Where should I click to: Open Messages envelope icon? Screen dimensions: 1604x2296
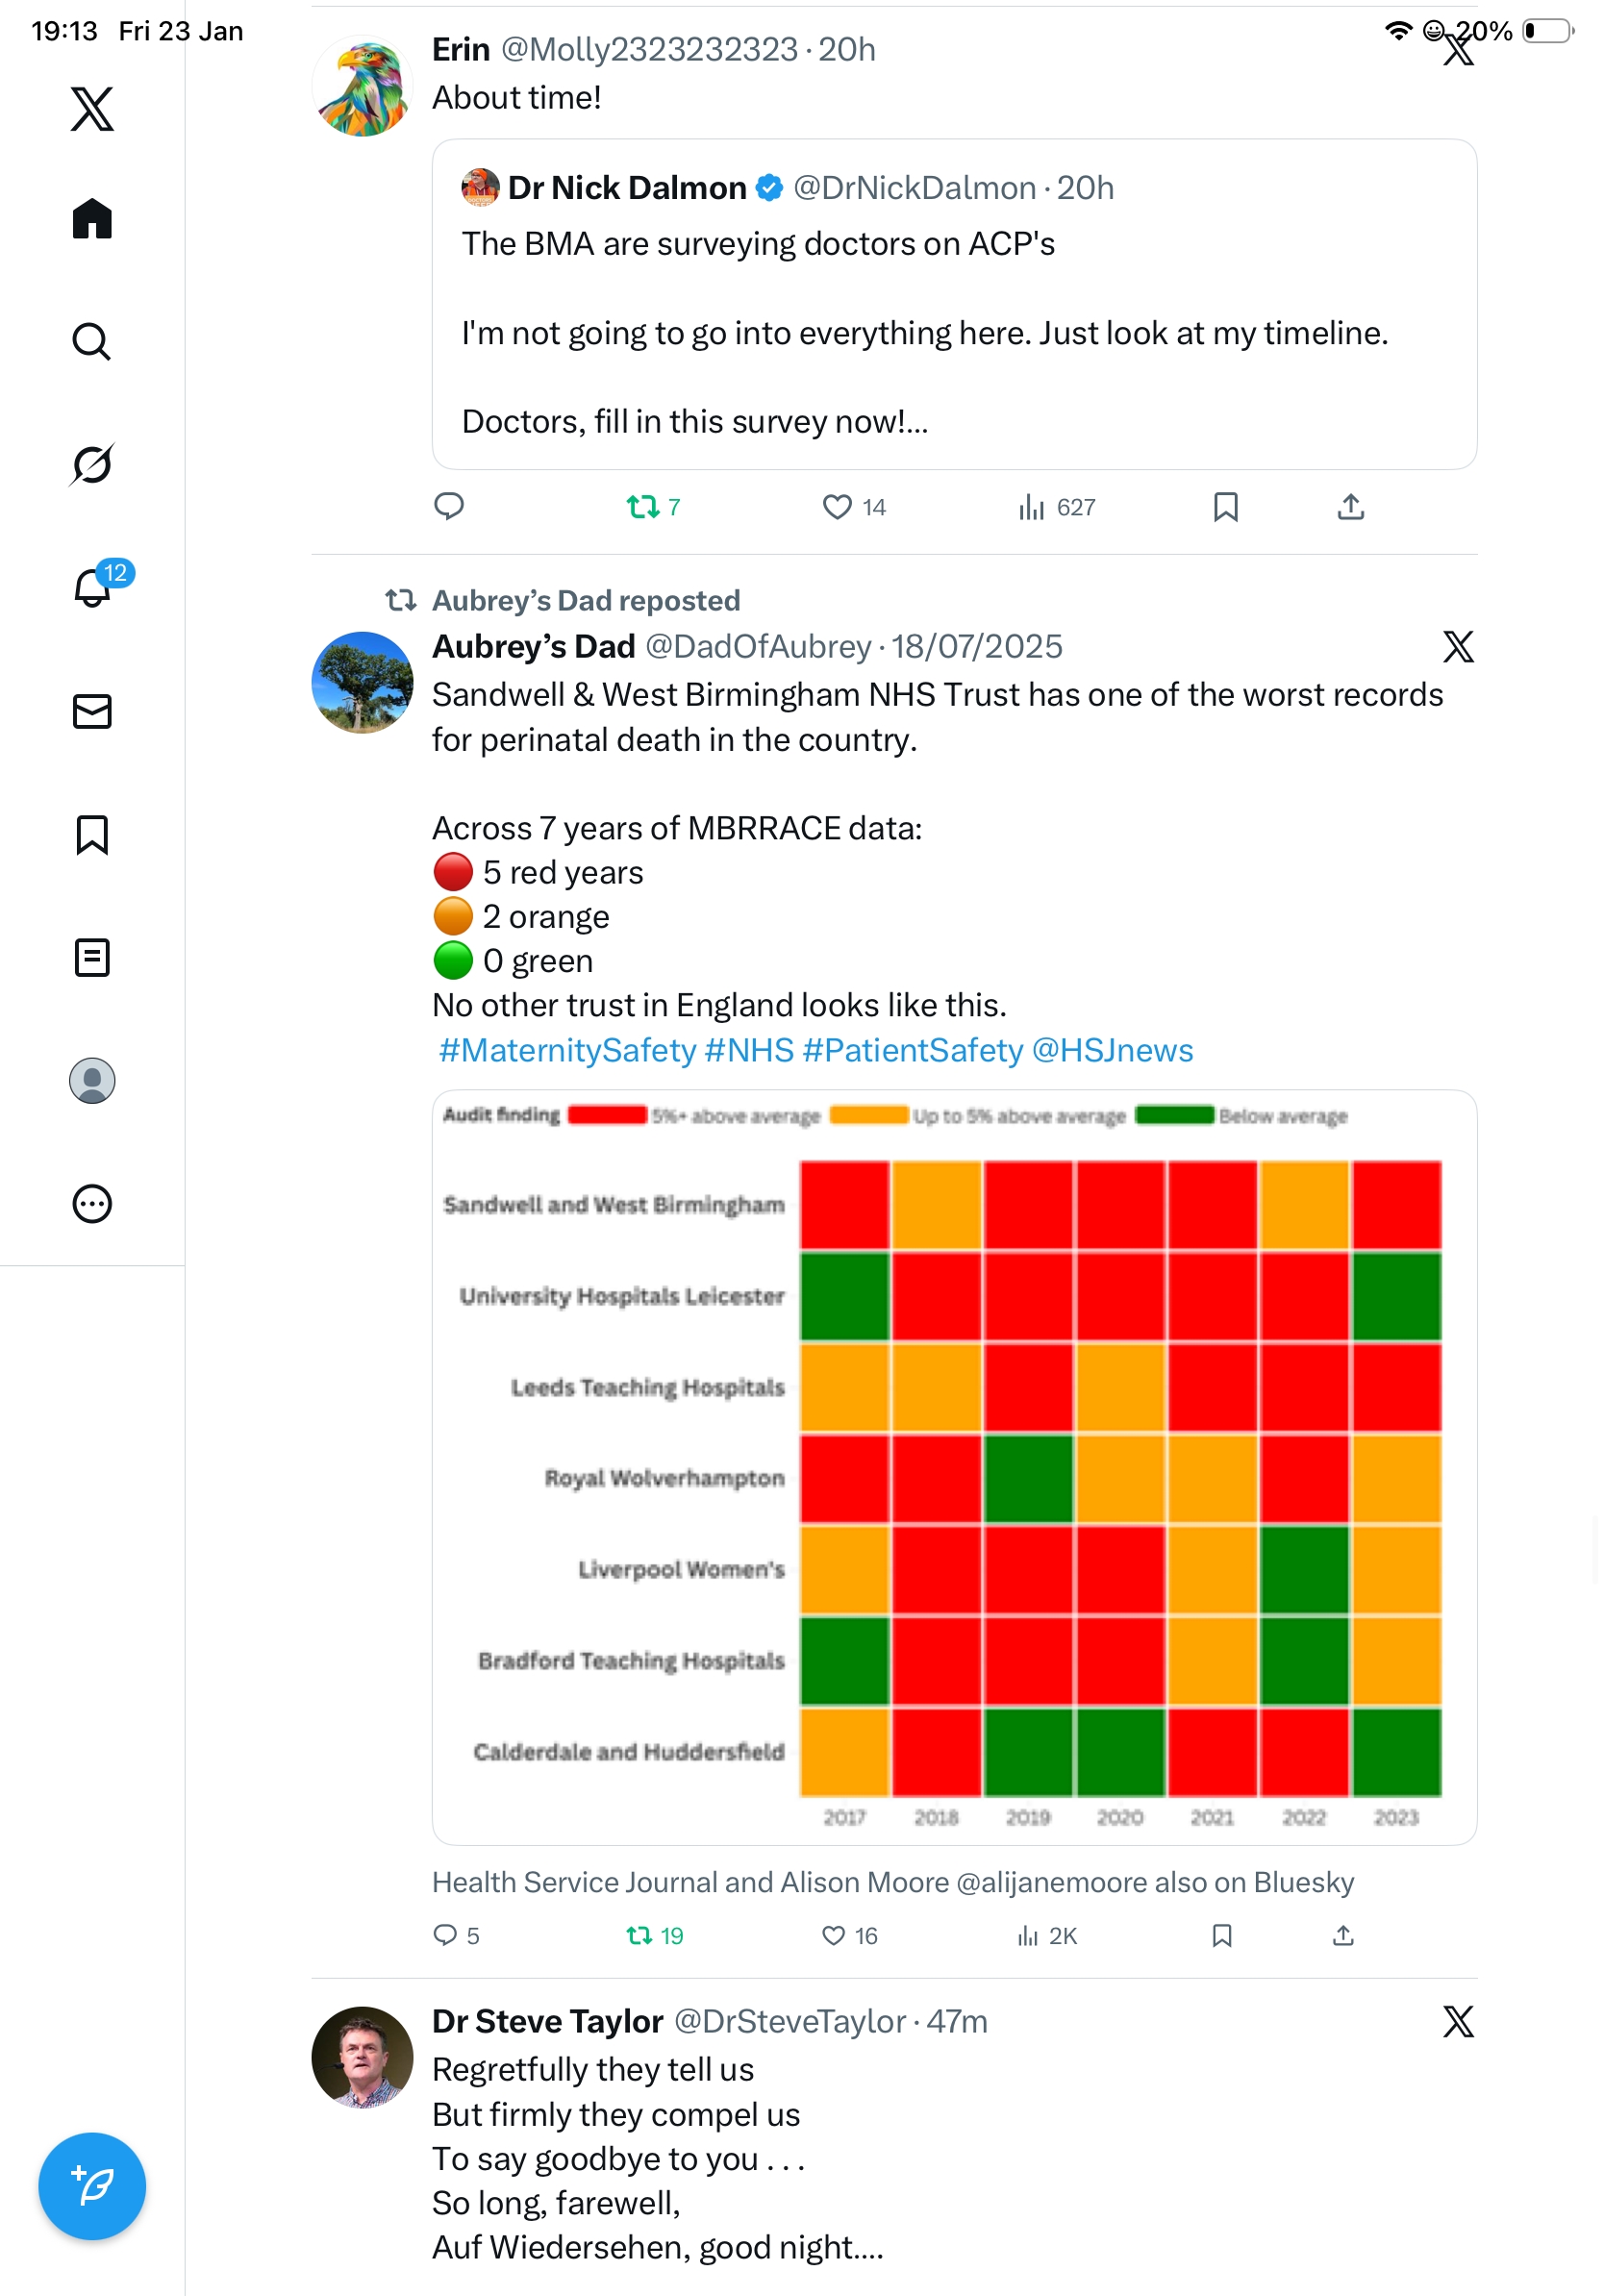(92, 711)
